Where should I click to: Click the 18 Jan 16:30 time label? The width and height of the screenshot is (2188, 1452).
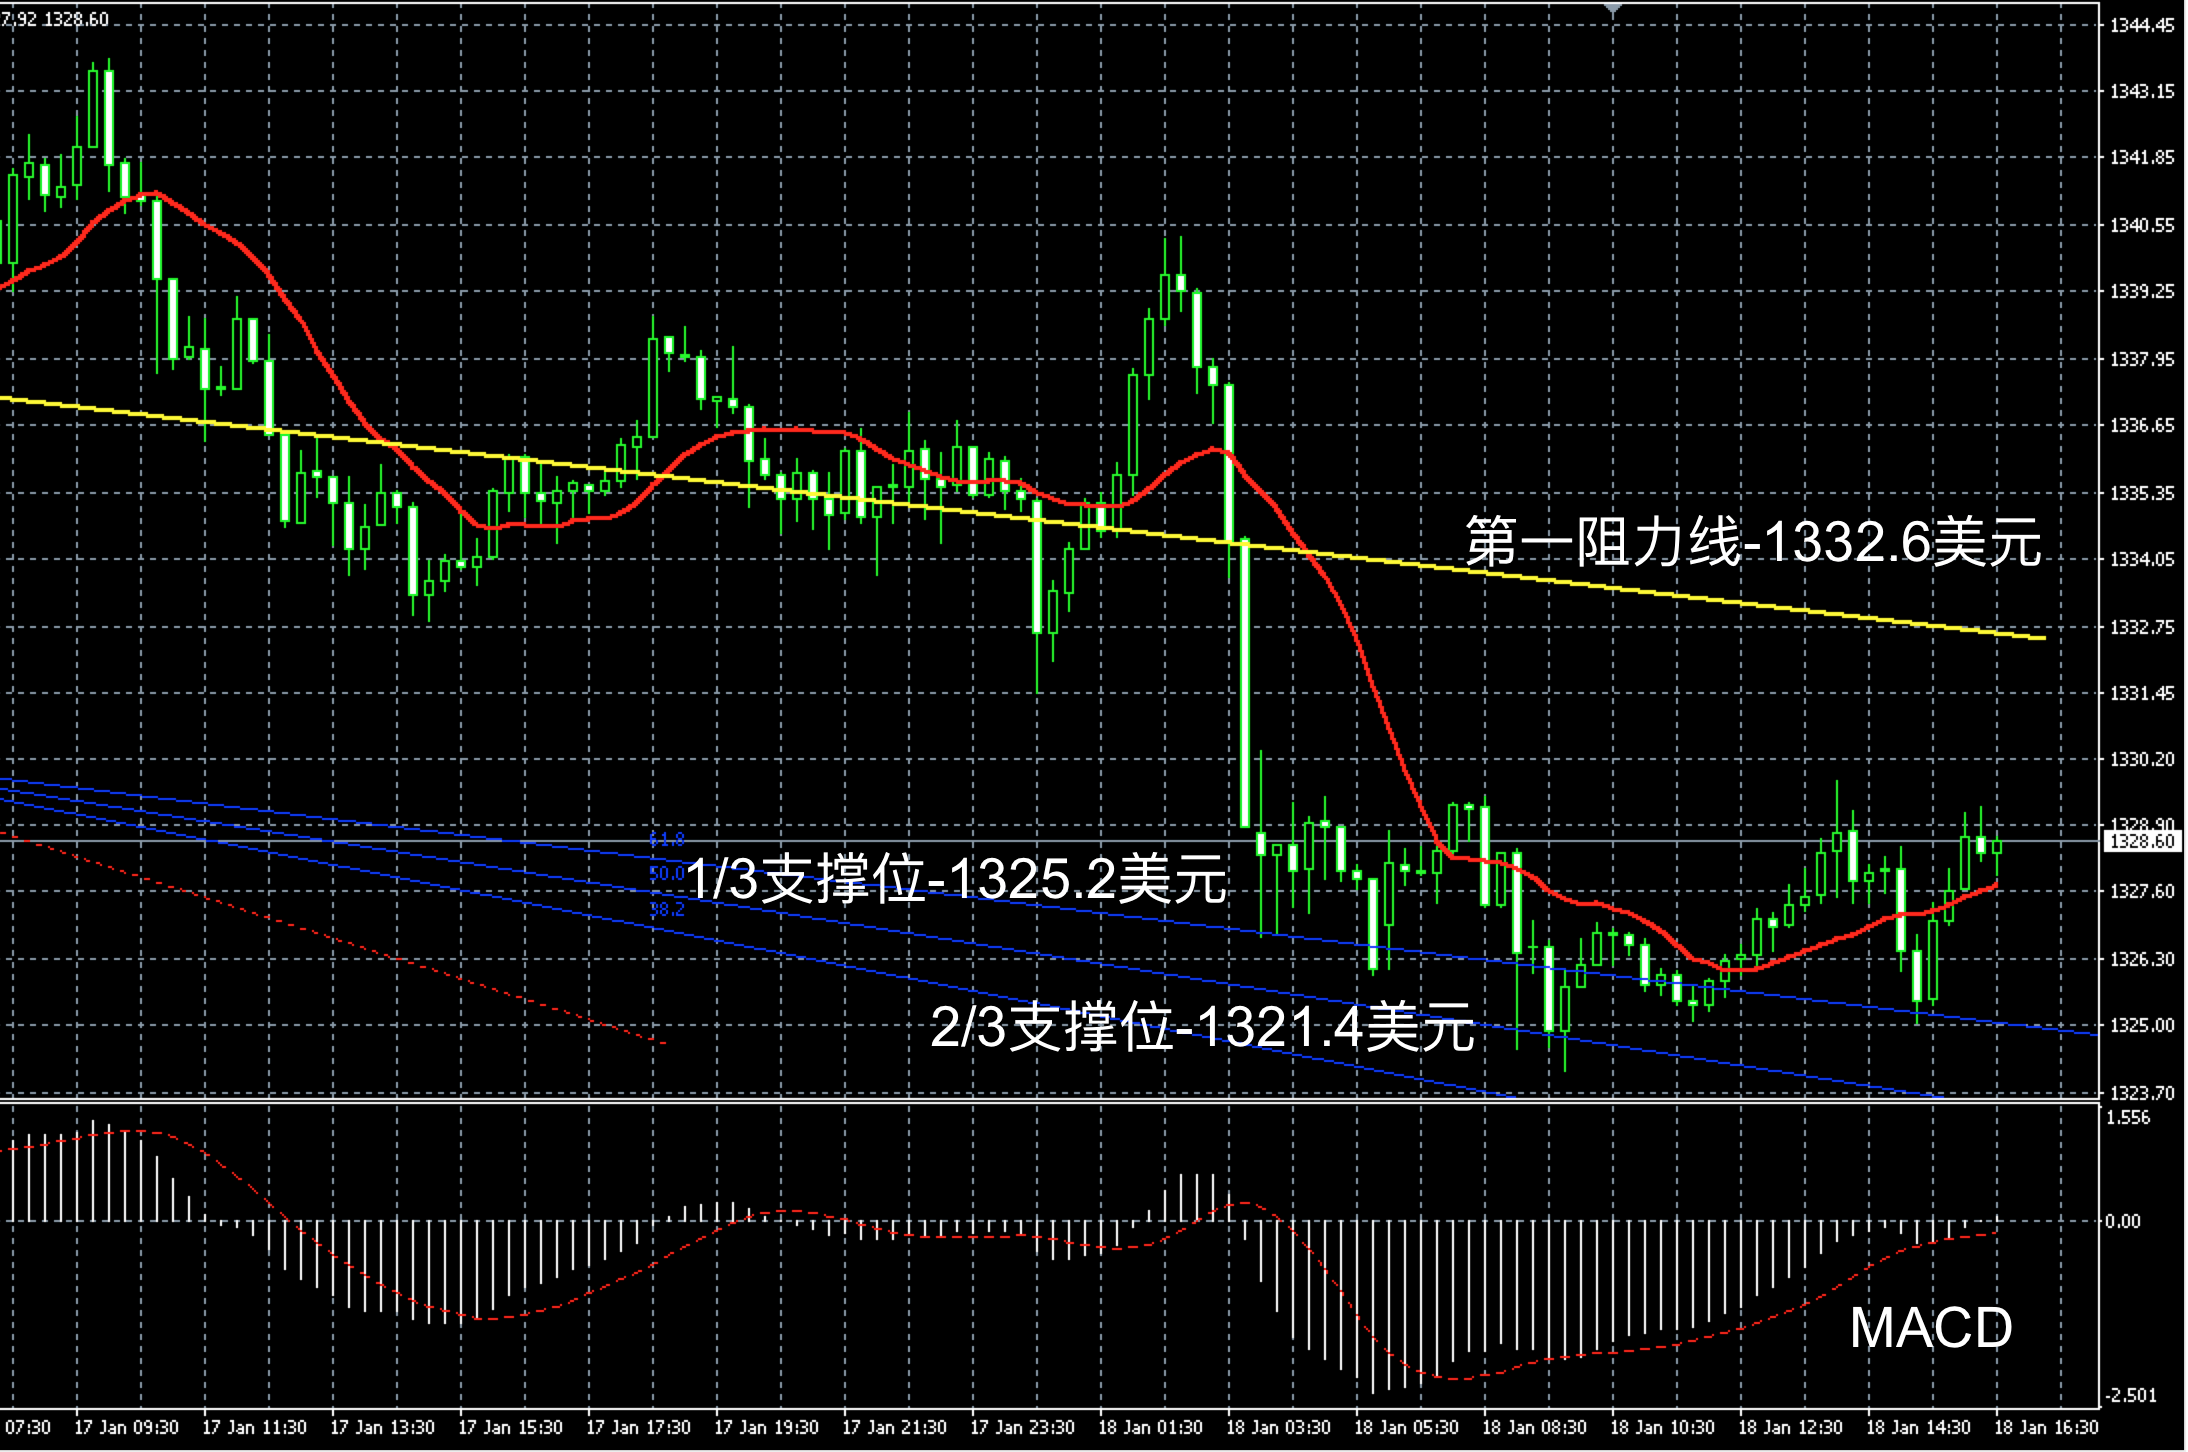(2046, 1428)
